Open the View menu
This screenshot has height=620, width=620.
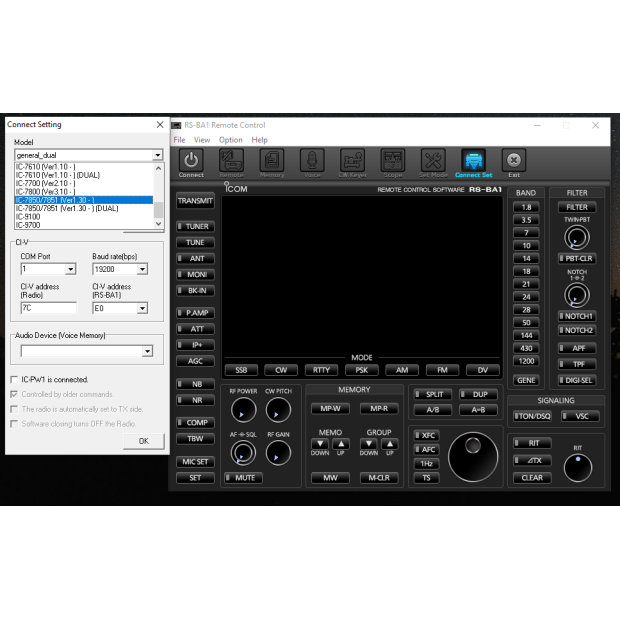point(202,140)
